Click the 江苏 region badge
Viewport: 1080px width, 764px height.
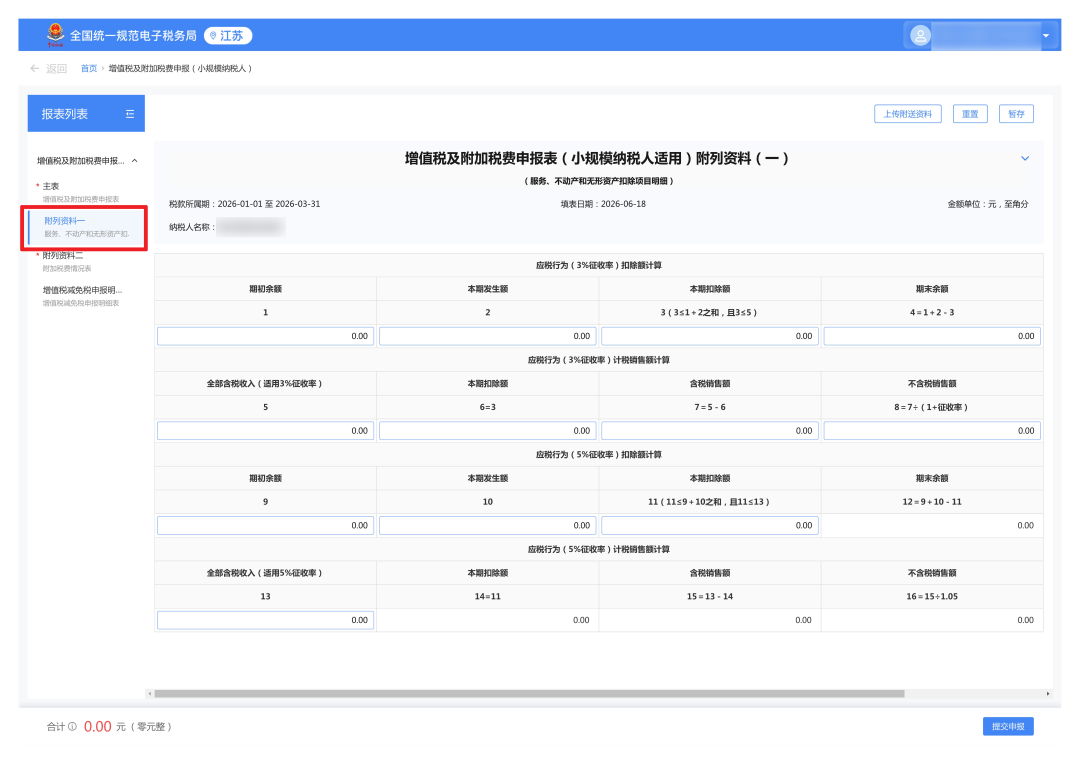tap(228, 36)
